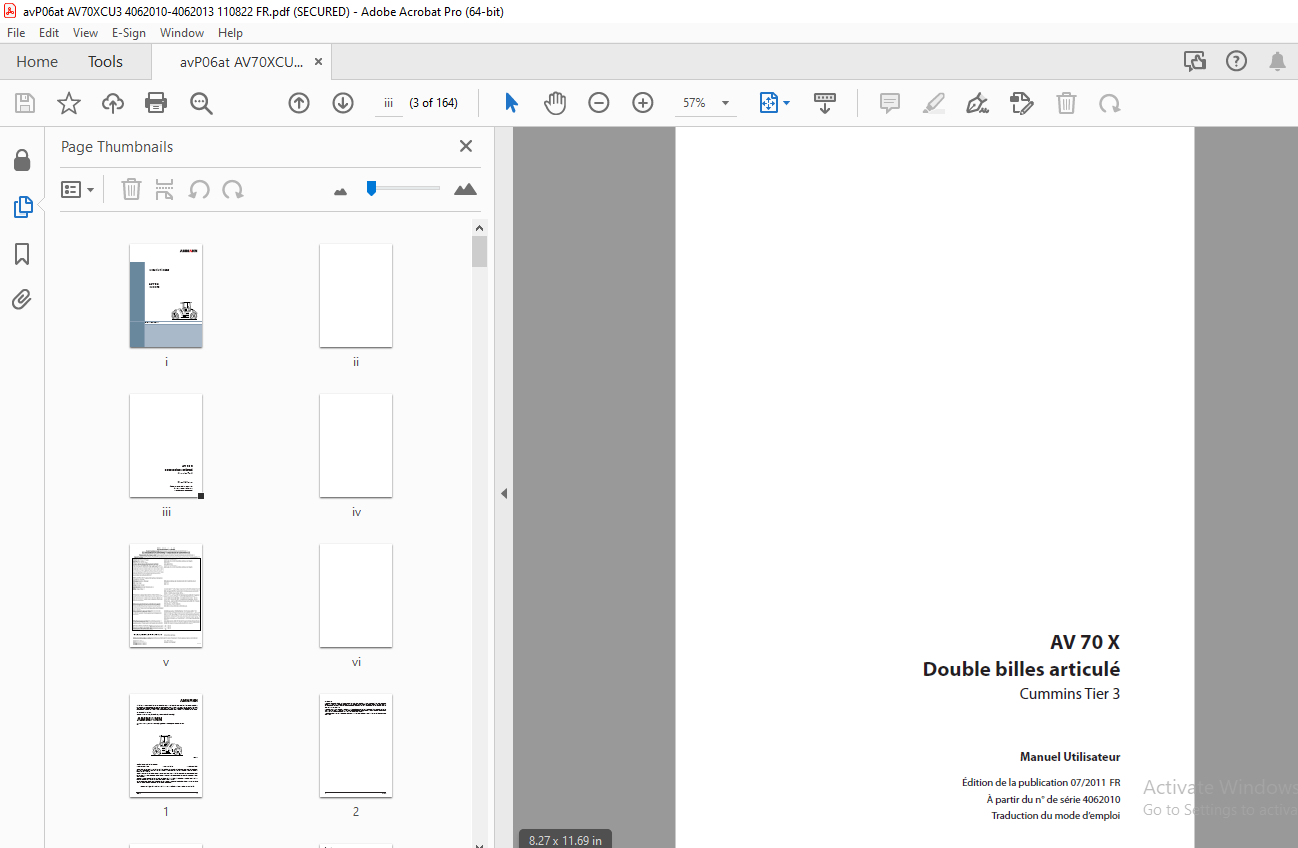Click the 57% zoom value field
The image size is (1298, 848).
point(694,103)
